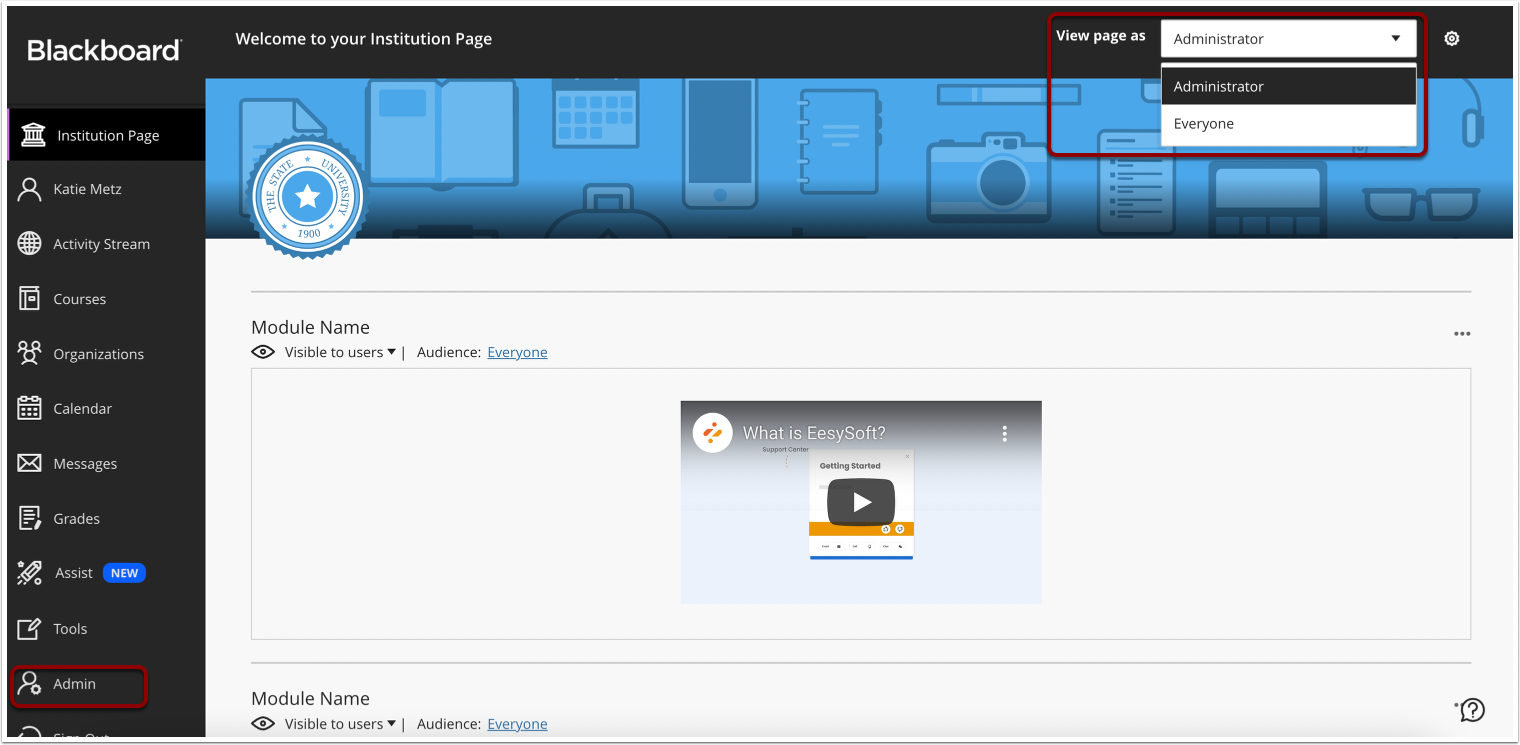The height and width of the screenshot is (745, 1520).
Task: Click the Assist rocket icon
Action: 30,573
